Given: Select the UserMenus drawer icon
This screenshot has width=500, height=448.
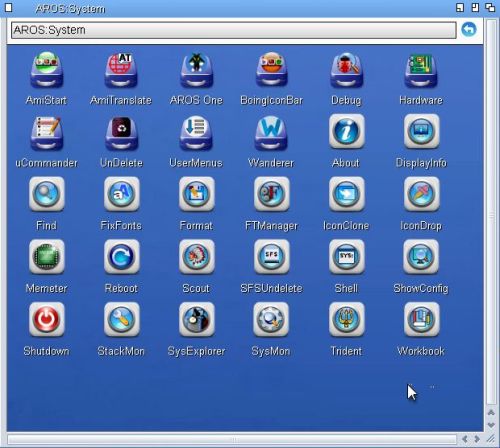Looking at the screenshot, I should [x=196, y=133].
